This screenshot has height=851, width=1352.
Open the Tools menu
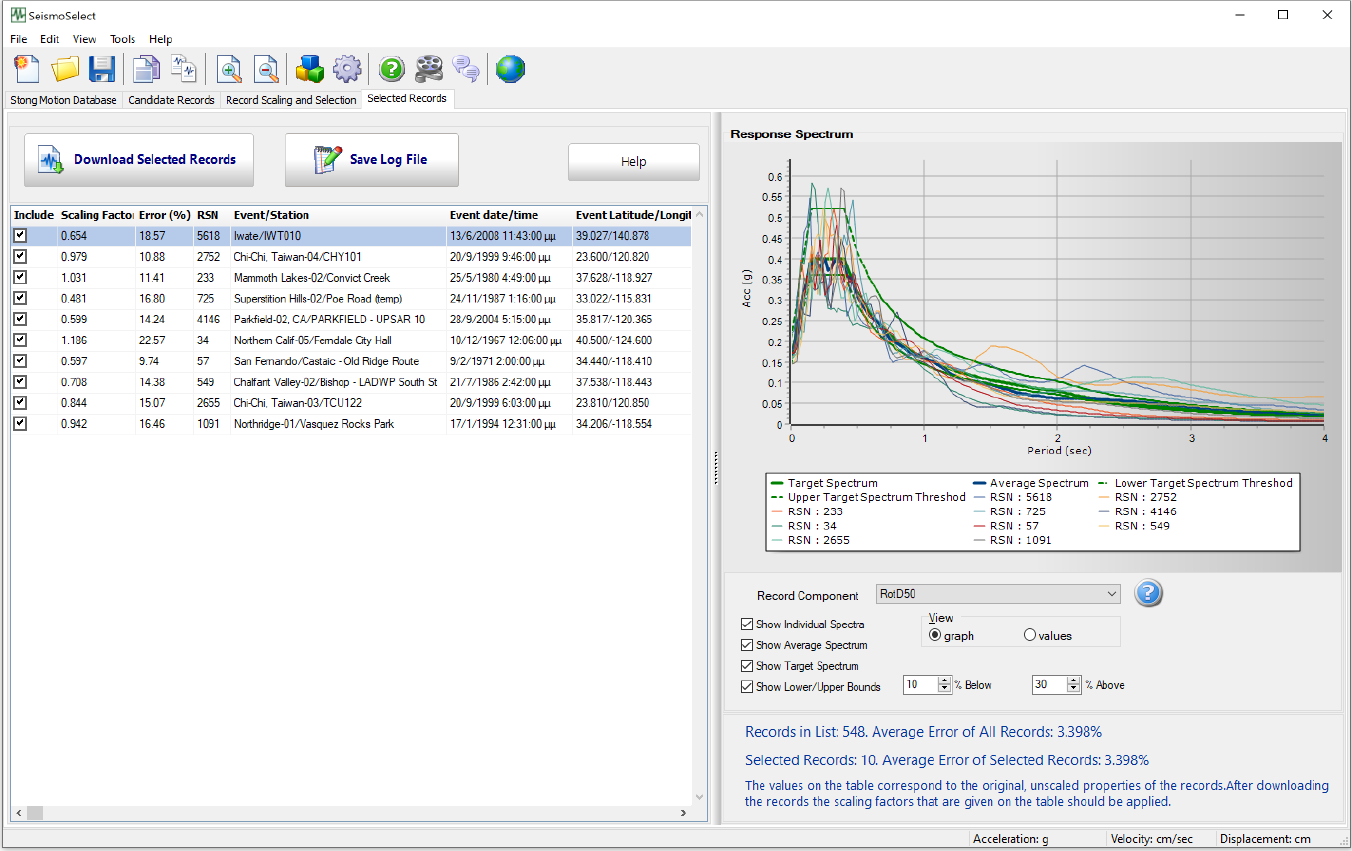click(x=123, y=39)
